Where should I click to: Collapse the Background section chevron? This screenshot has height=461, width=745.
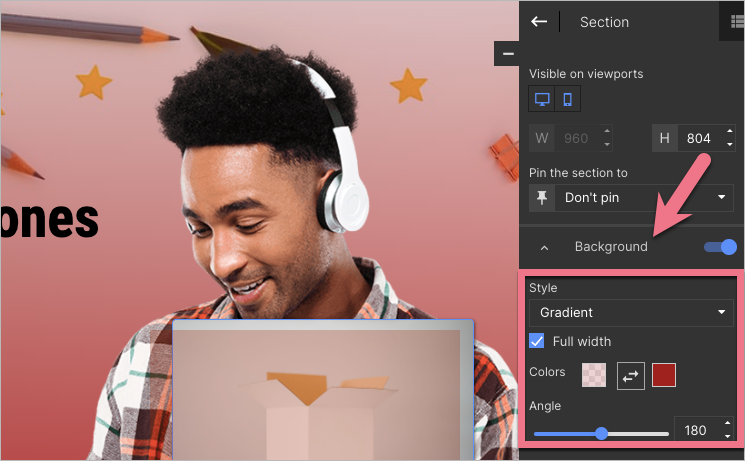544,247
